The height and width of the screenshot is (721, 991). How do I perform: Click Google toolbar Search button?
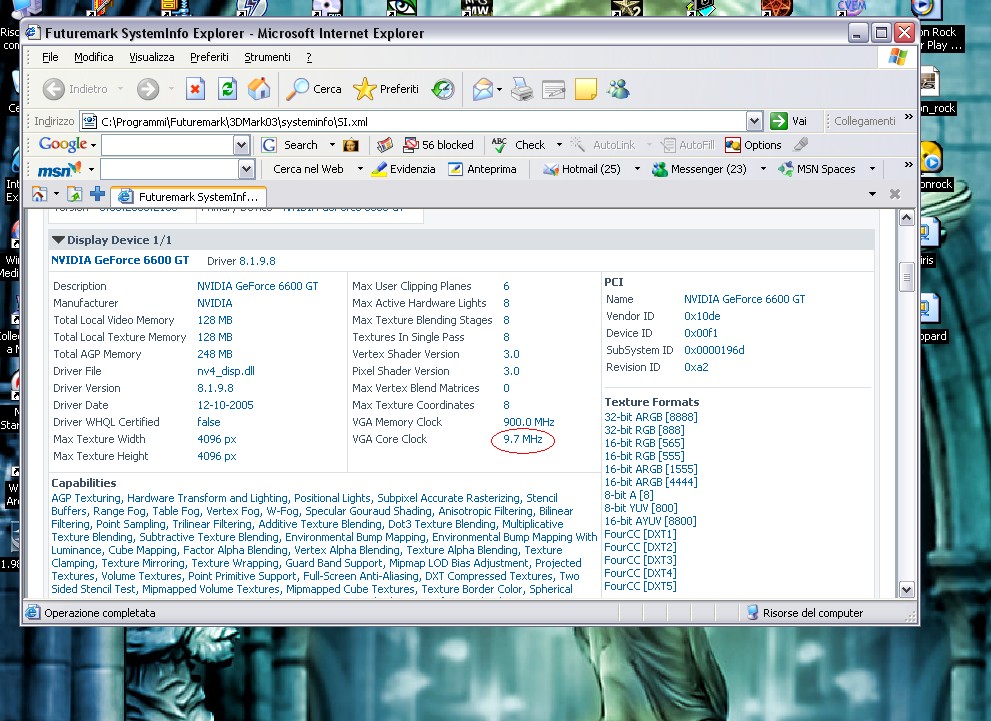point(289,145)
